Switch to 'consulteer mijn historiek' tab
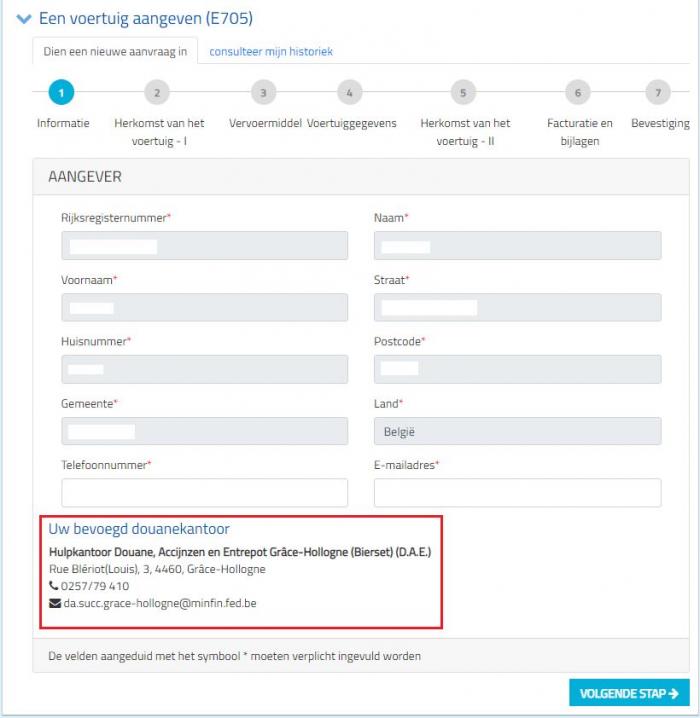Viewport: 700px width, 718px height. 271,51
